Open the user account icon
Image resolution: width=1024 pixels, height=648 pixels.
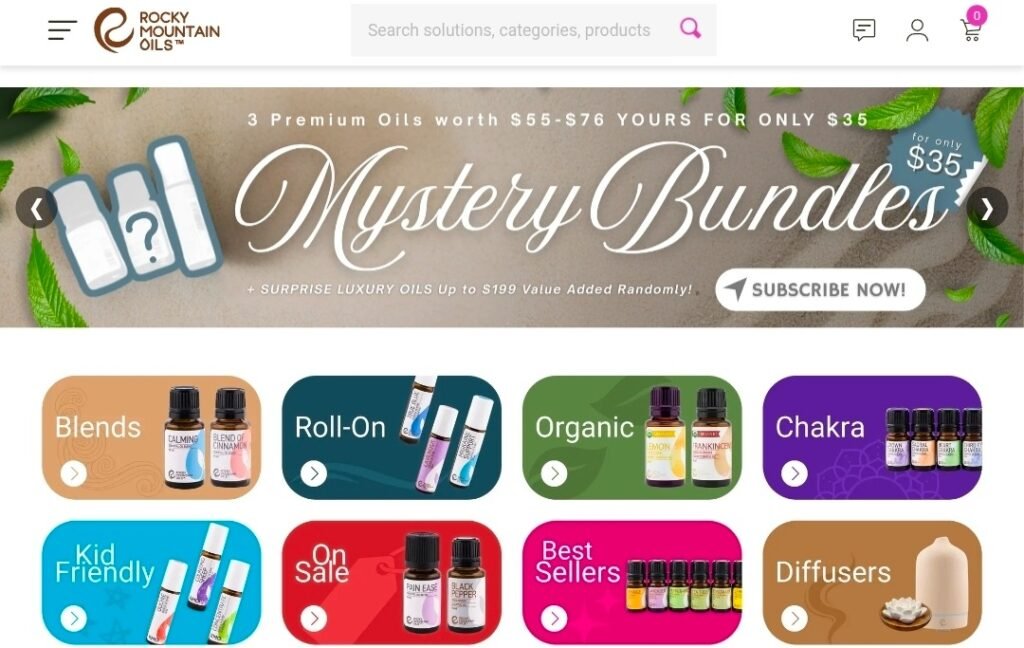click(x=917, y=30)
